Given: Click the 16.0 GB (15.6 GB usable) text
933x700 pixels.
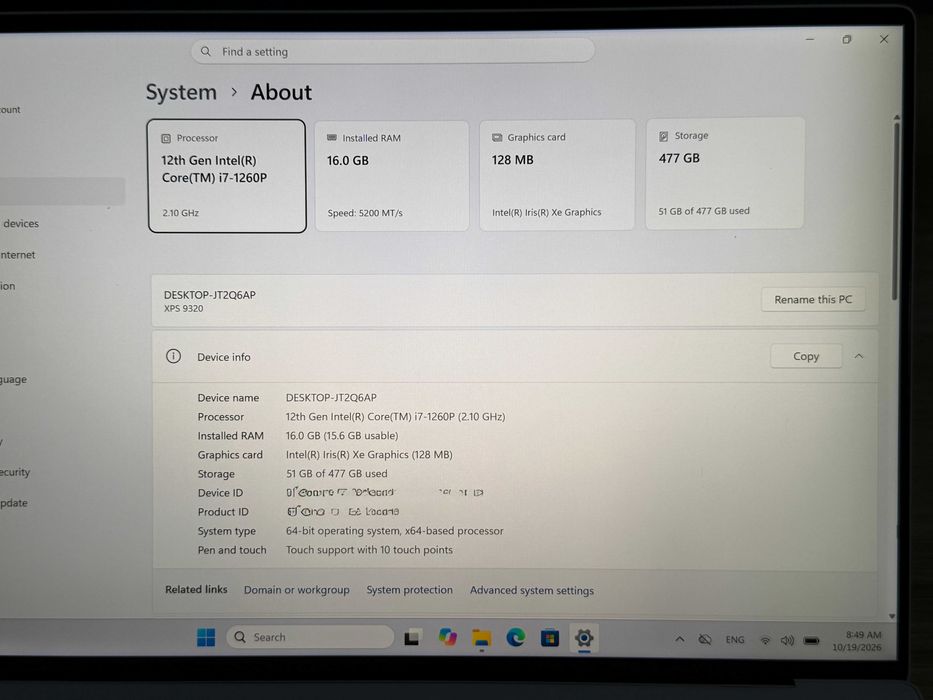Looking at the screenshot, I should 342,436.
